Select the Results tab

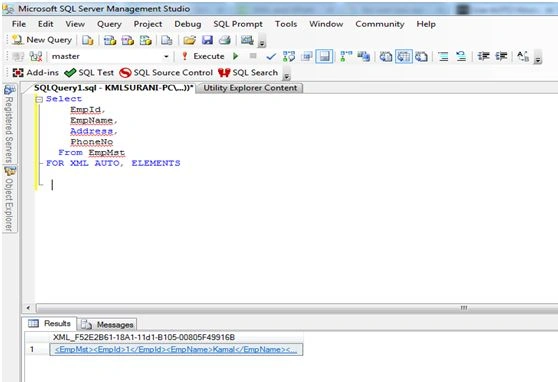50,324
